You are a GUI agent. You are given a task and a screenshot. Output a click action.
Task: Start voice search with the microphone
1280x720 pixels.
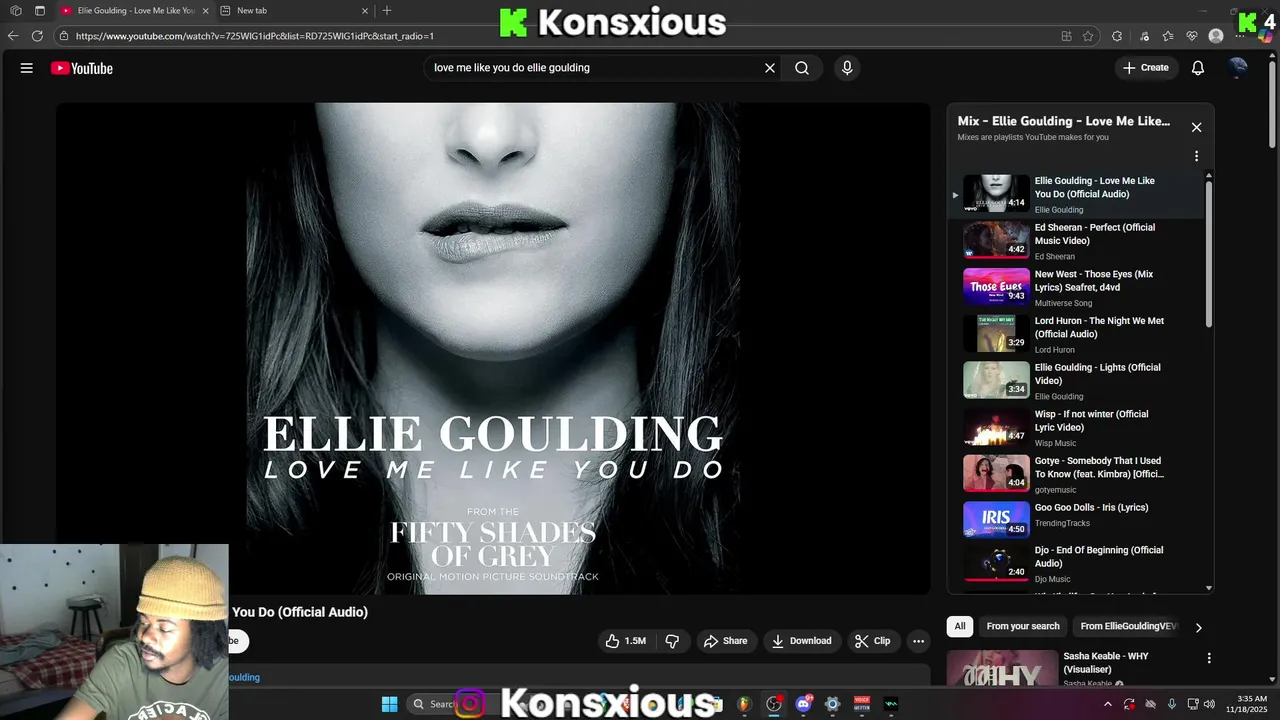pyautogui.click(x=847, y=68)
